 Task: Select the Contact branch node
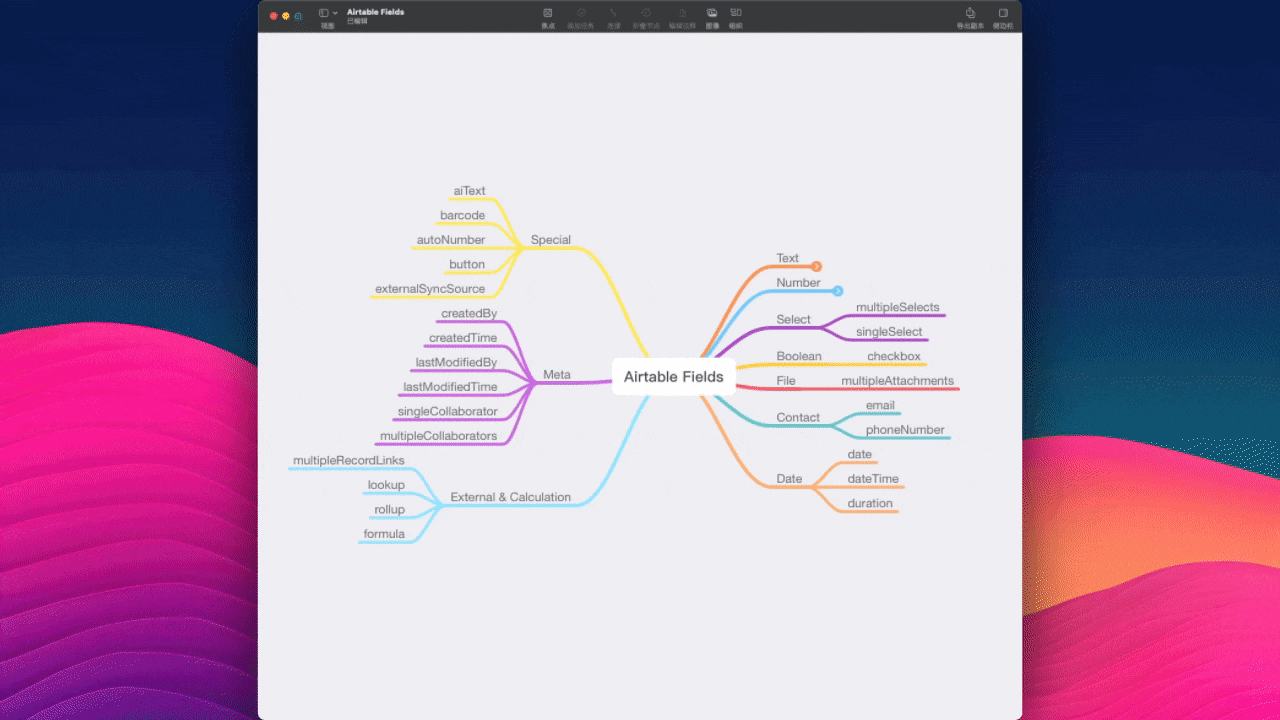[x=798, y=418]
